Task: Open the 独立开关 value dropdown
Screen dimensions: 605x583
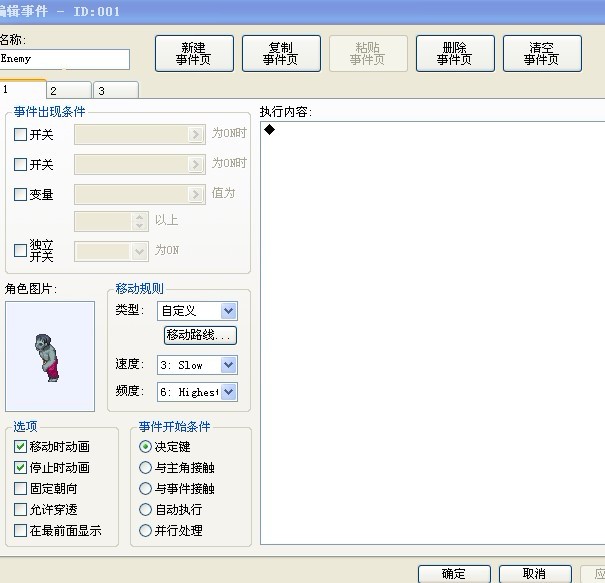Action: (x=111, y=252)
